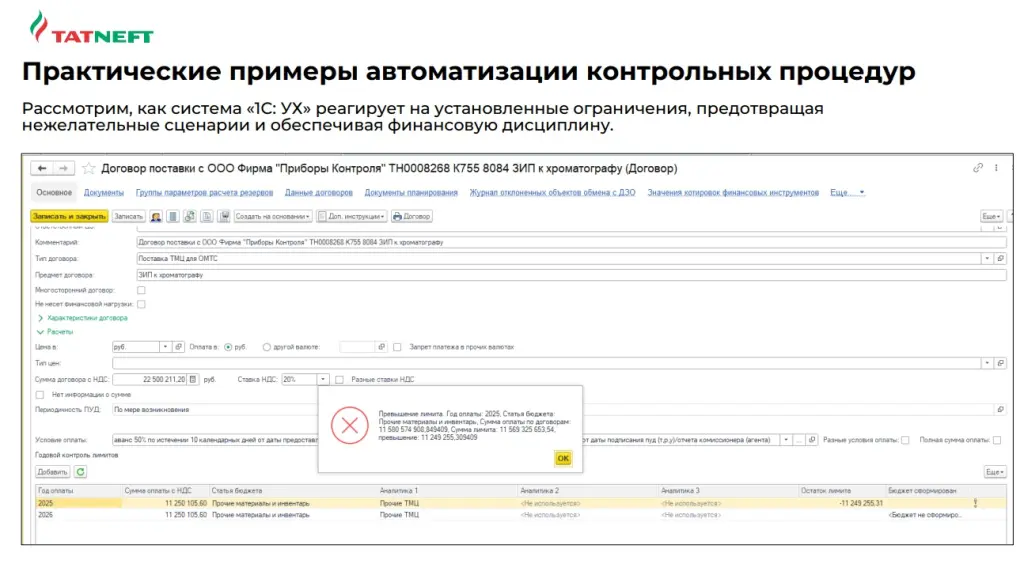The height and width of the screenshot is (564, 1024).
Task: Click the user avatar toolbar icon
Action: click(155, 216)
